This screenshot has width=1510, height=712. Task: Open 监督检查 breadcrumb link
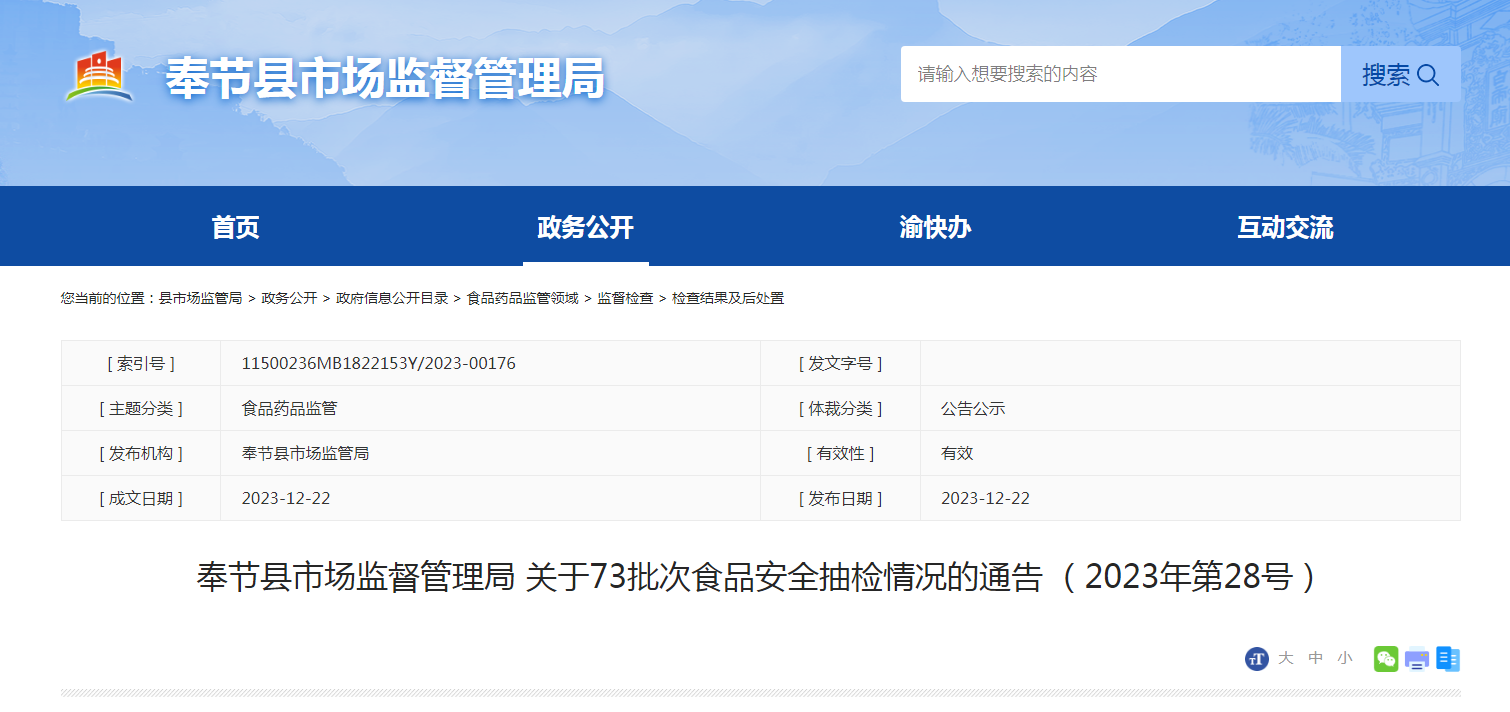tap(625, 298)
